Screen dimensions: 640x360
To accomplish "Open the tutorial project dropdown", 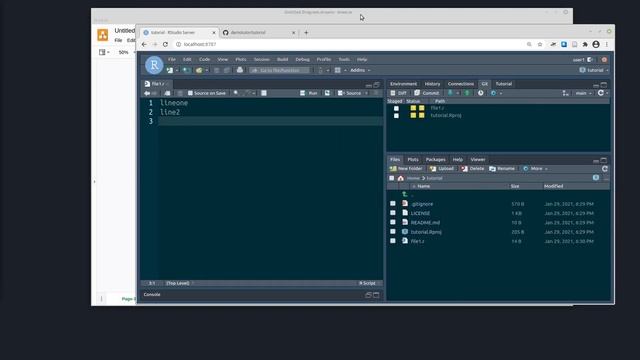I will click(594, 70).
